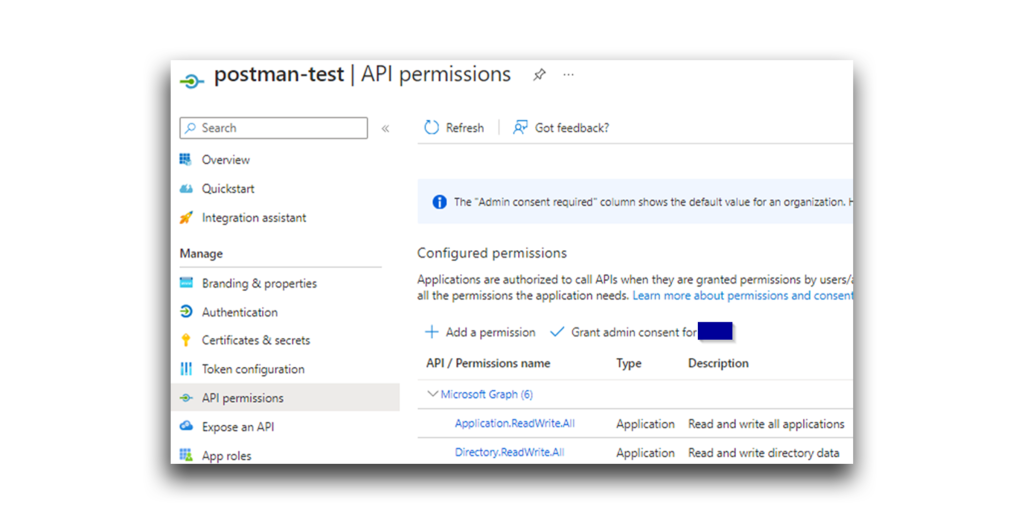Click the pin icon next to page title
The image size is (1024, 524).
(539, 75)
